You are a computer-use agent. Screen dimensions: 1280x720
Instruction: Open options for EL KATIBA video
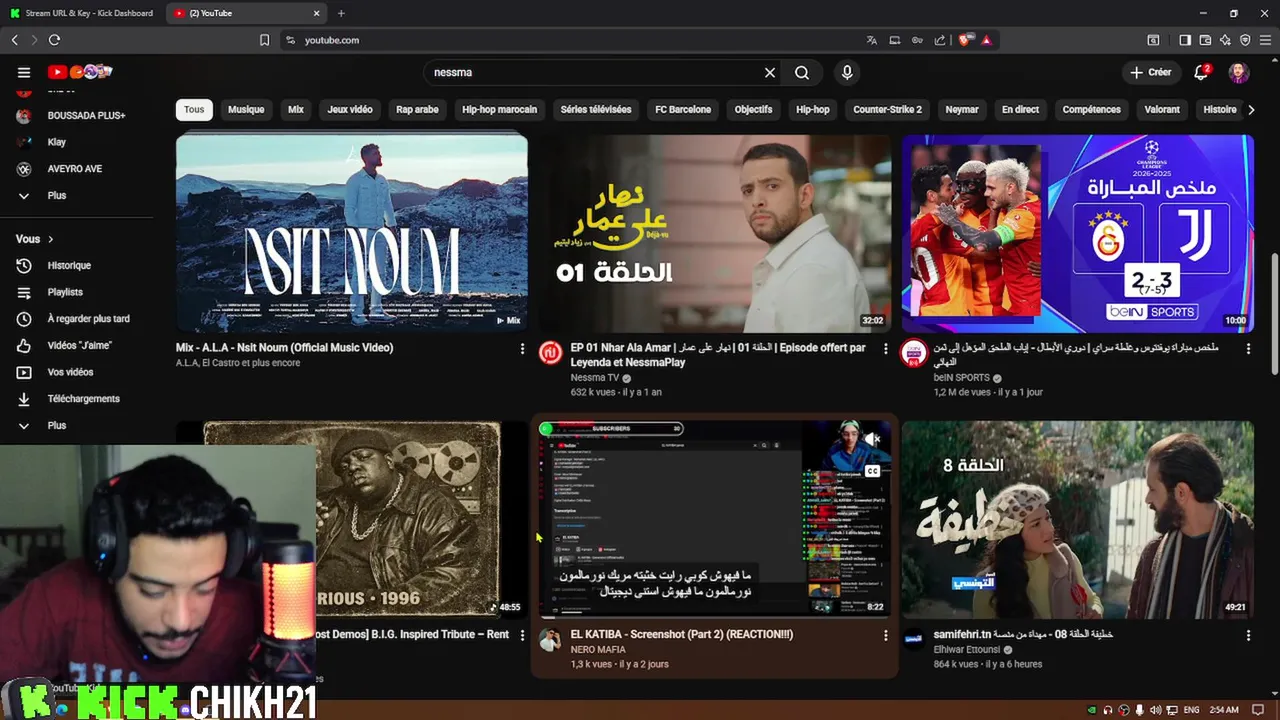tap(885, 635)
